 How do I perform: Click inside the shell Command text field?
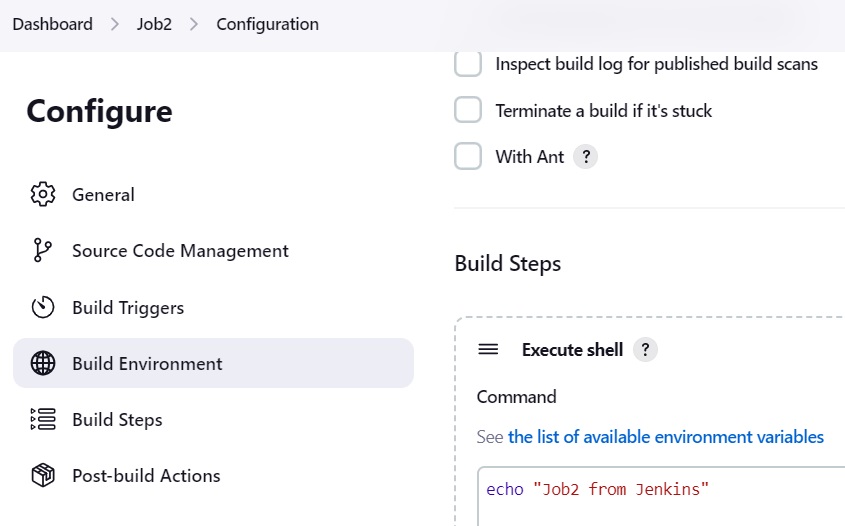pyautogui.click(x=661, y=496)
